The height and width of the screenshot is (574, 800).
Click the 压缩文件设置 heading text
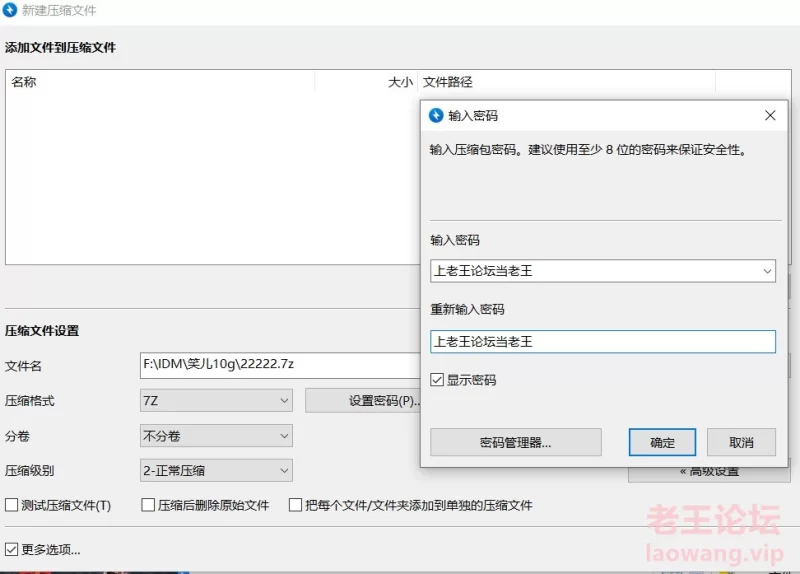point(42,331)
